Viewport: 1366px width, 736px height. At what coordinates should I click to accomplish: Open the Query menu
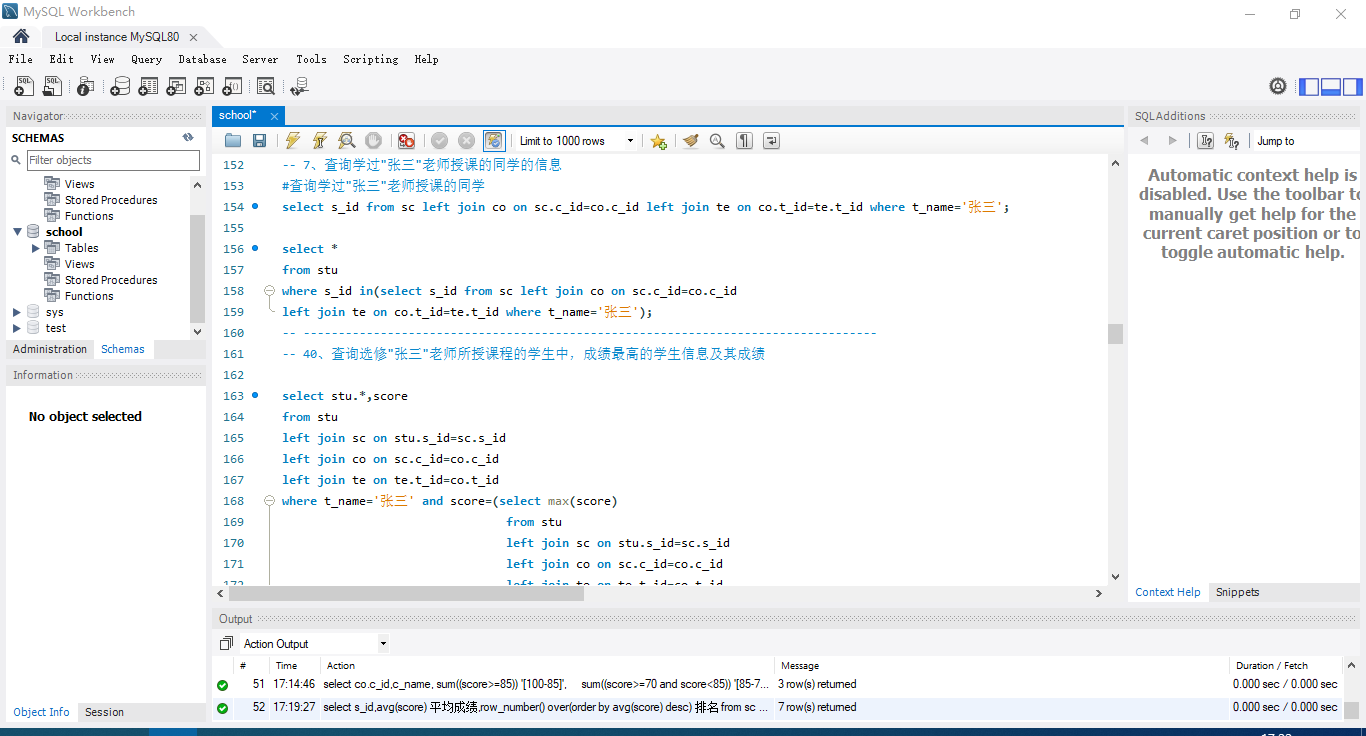coord(146,59)
